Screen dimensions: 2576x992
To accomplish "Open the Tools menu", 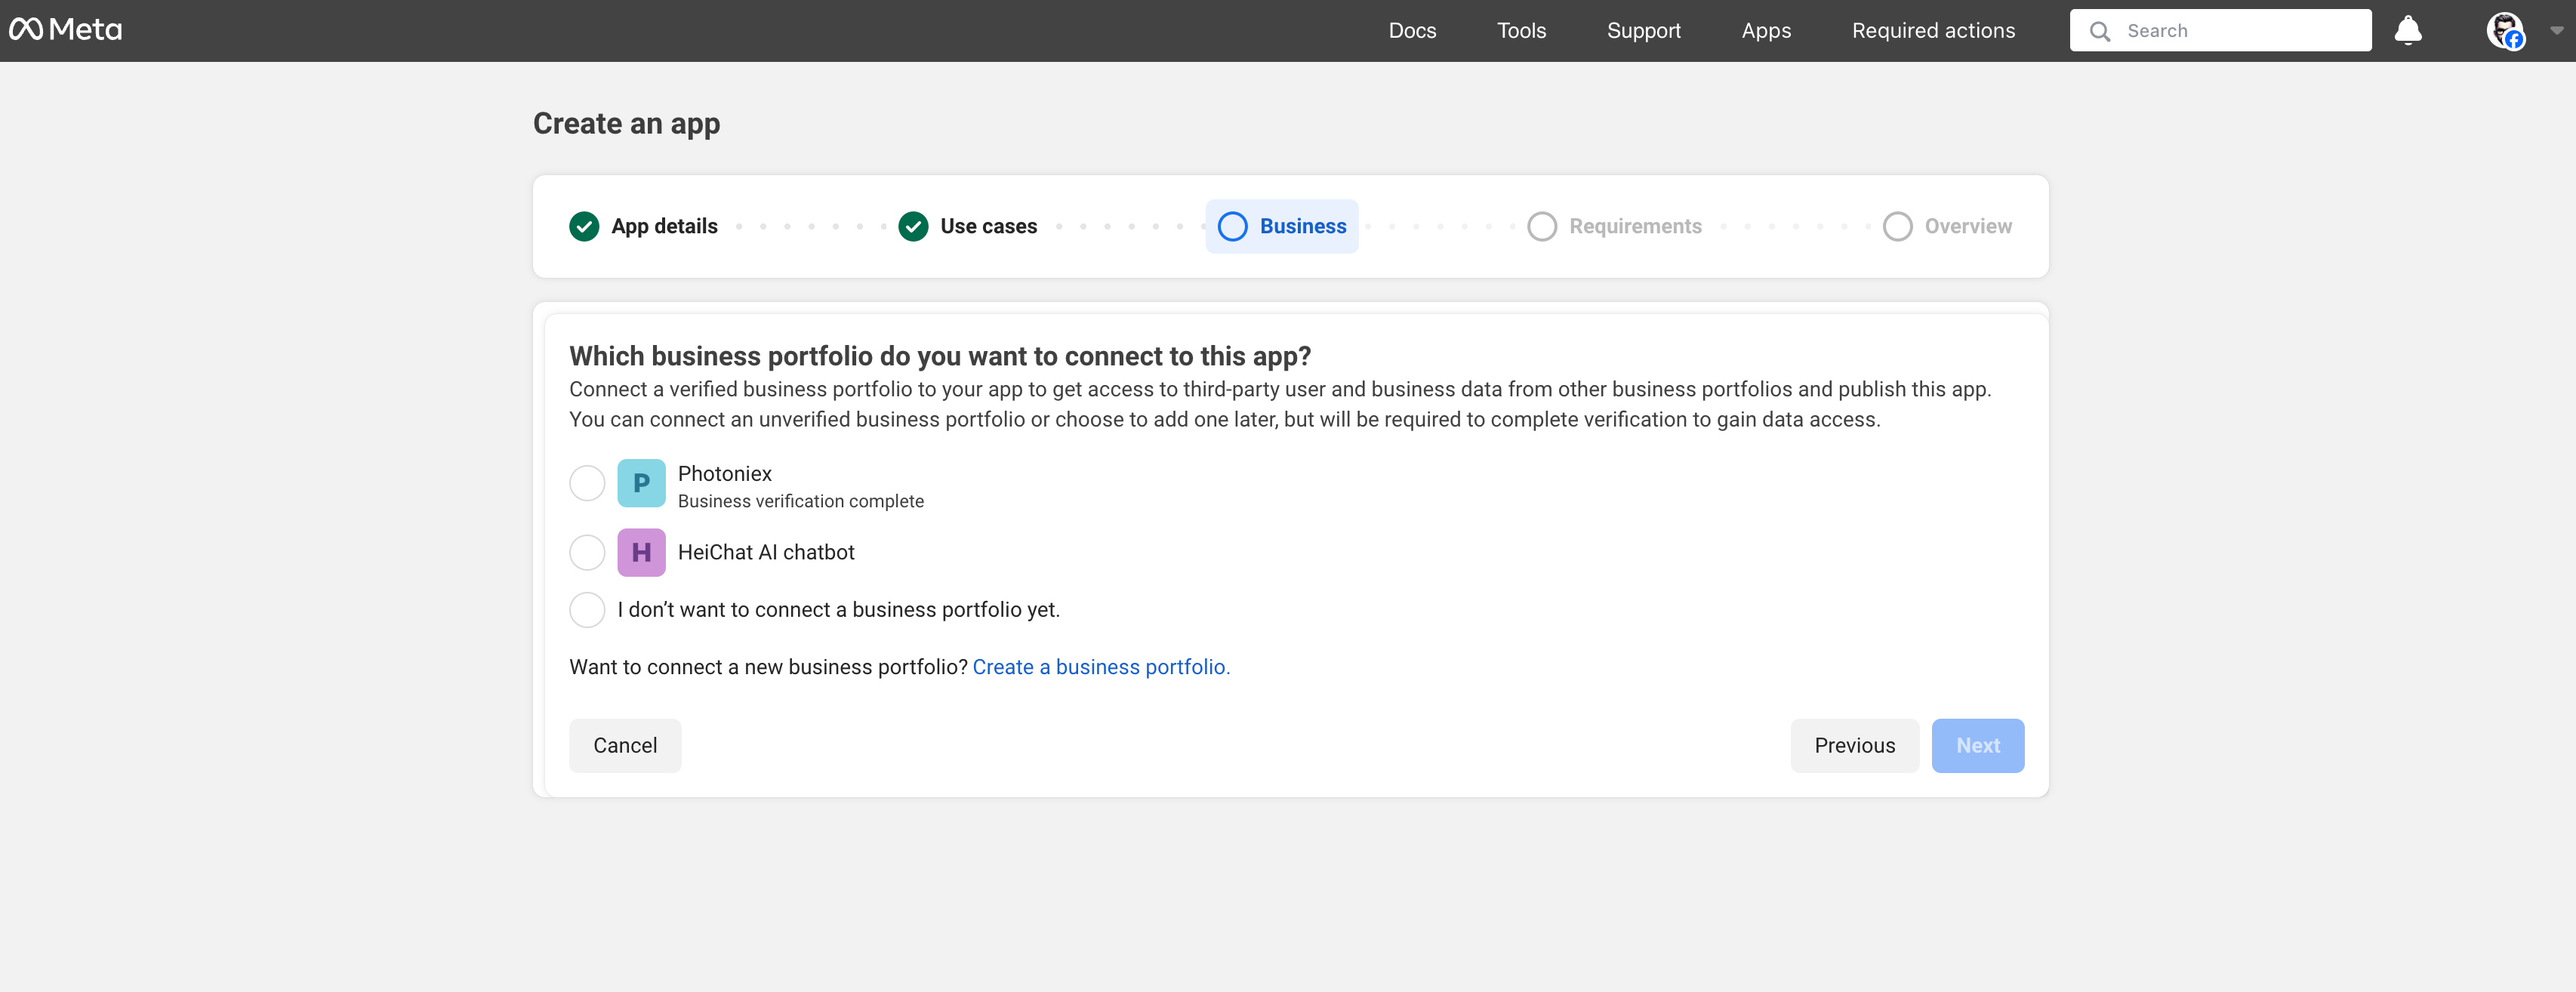I will (x=1520, y=31).
